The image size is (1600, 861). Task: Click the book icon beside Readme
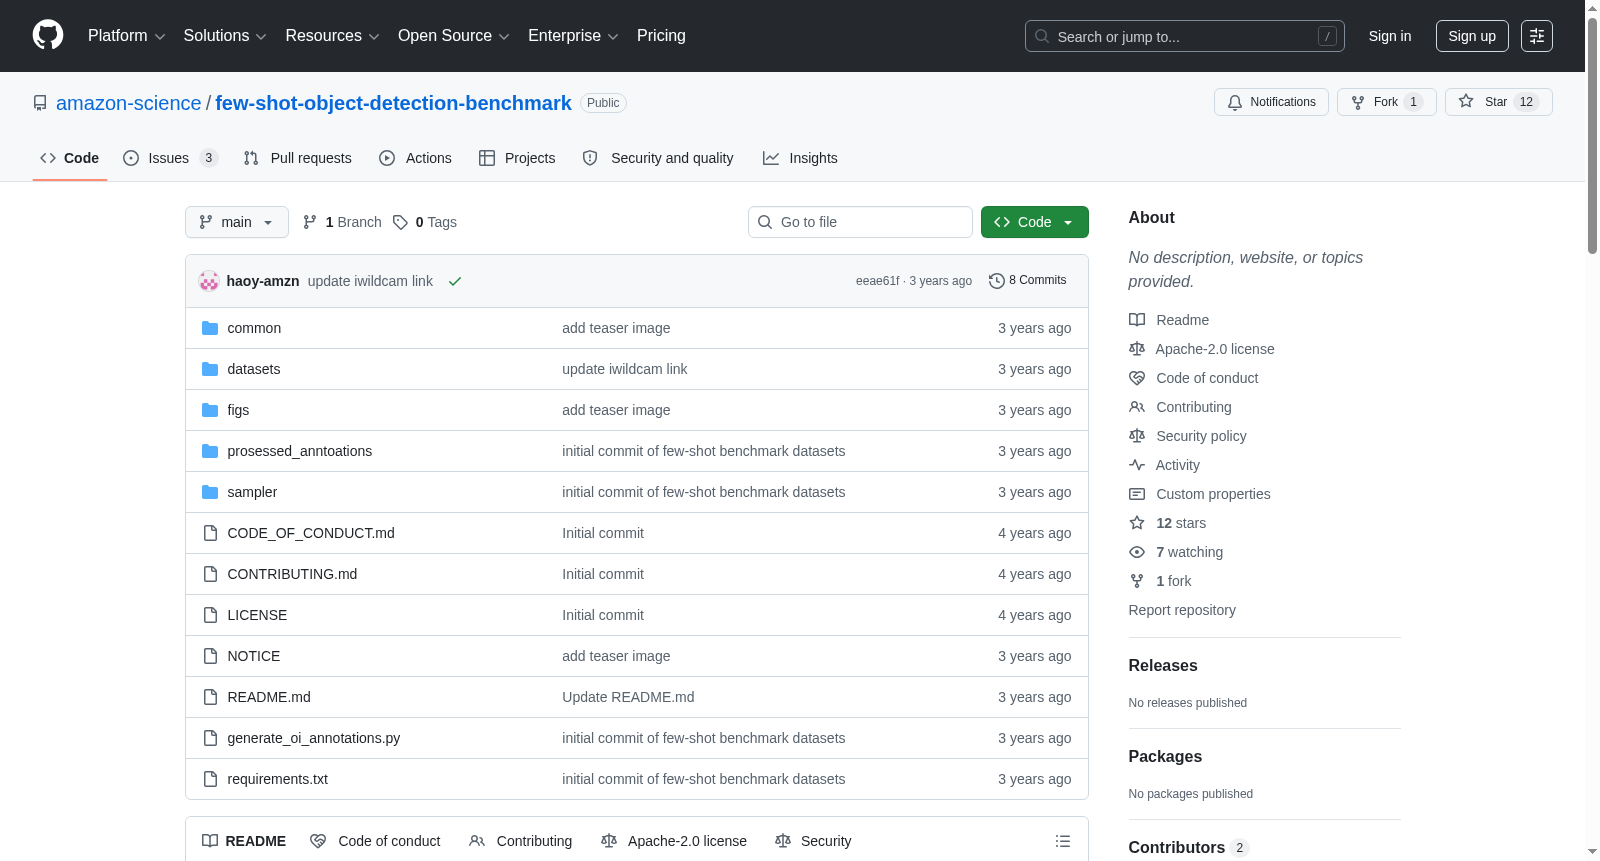pyautogui.click(x=1137, y=320)
